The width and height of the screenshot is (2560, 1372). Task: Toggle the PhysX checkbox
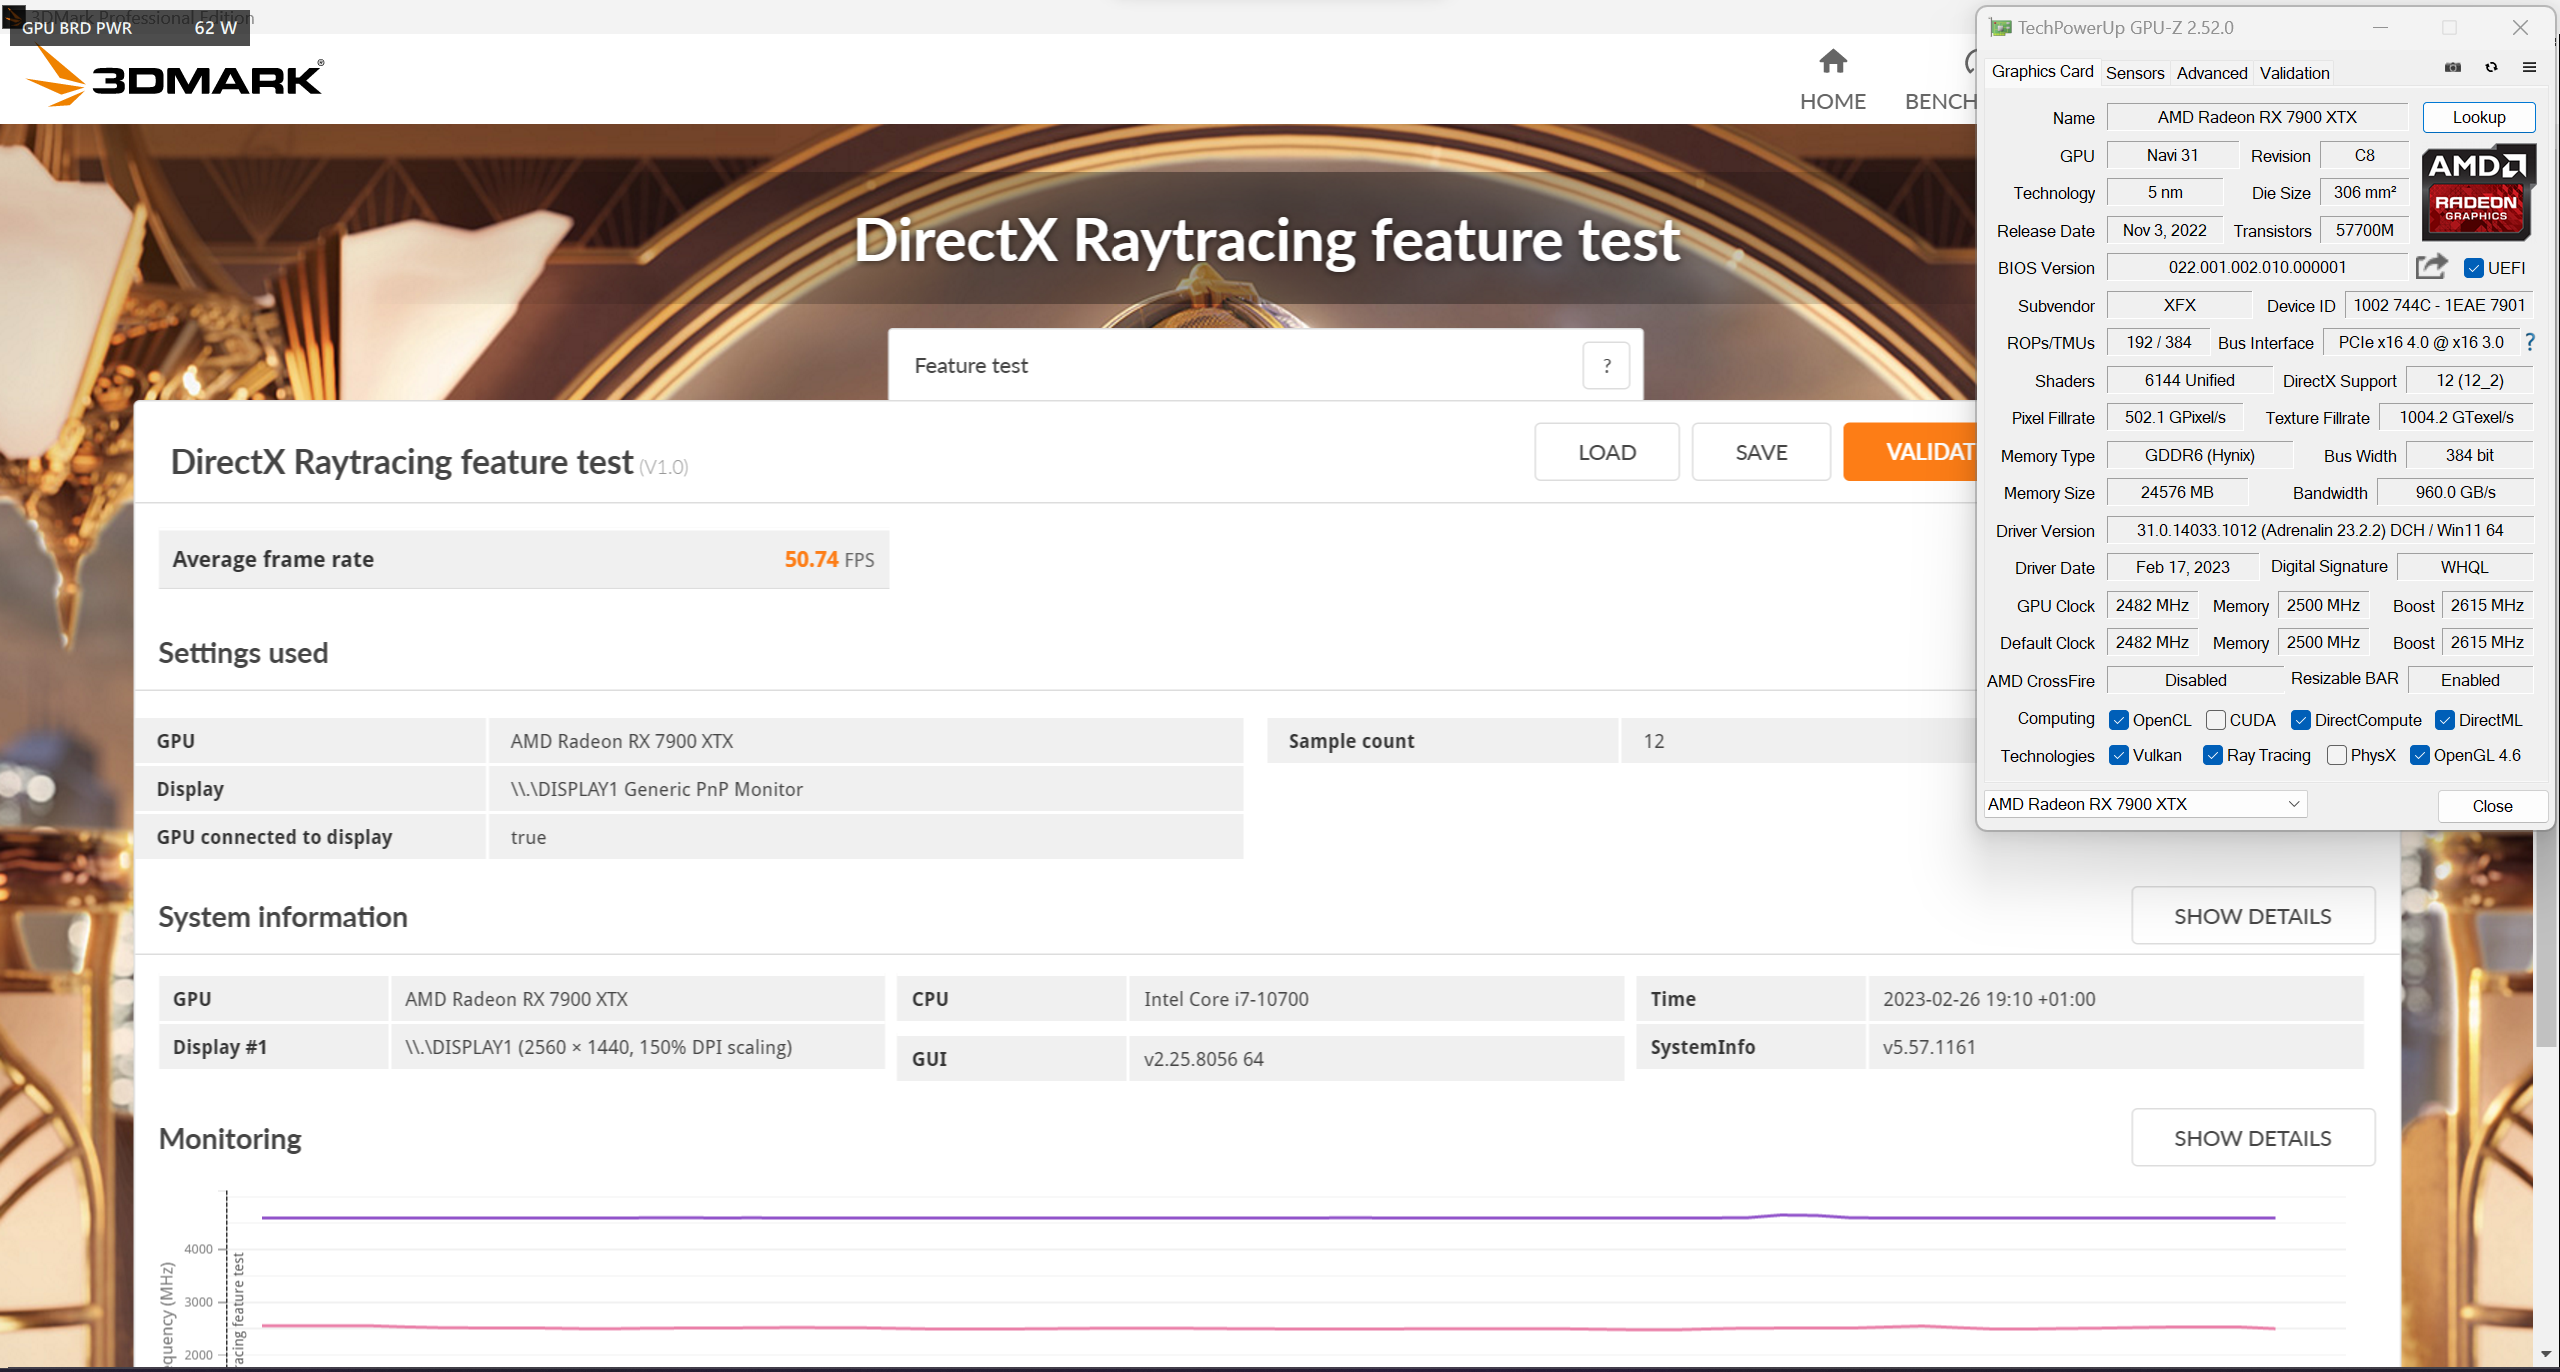(x=2336, y=755)
